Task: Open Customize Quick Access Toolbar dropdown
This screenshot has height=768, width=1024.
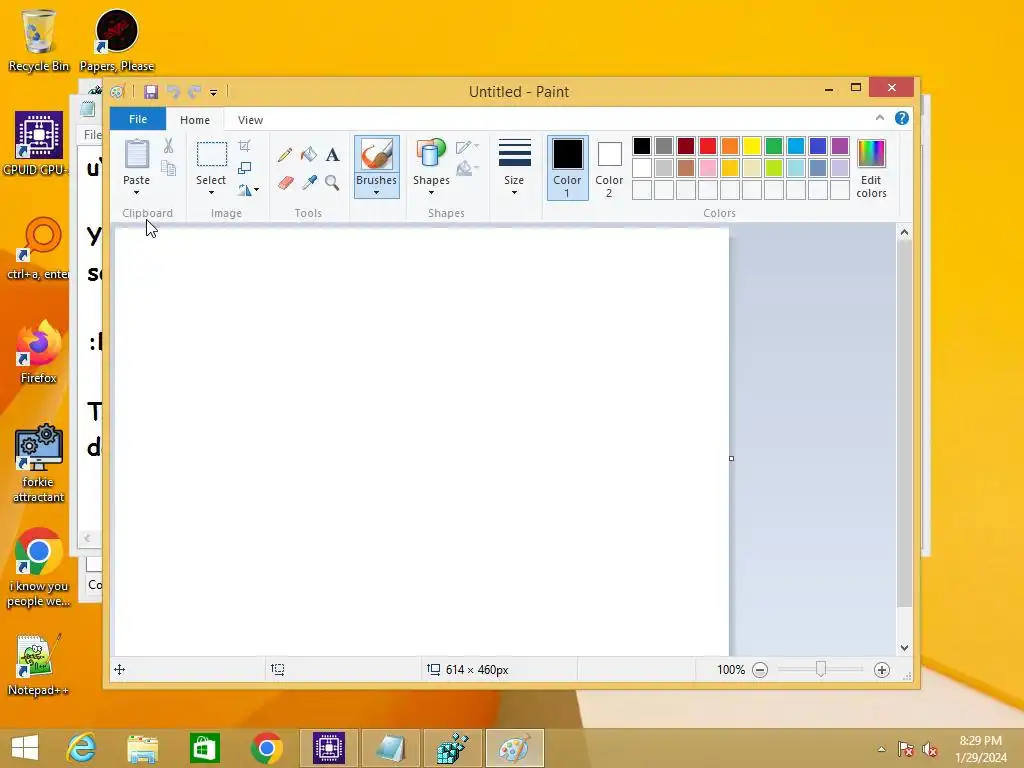Action: tap(214, 92)
